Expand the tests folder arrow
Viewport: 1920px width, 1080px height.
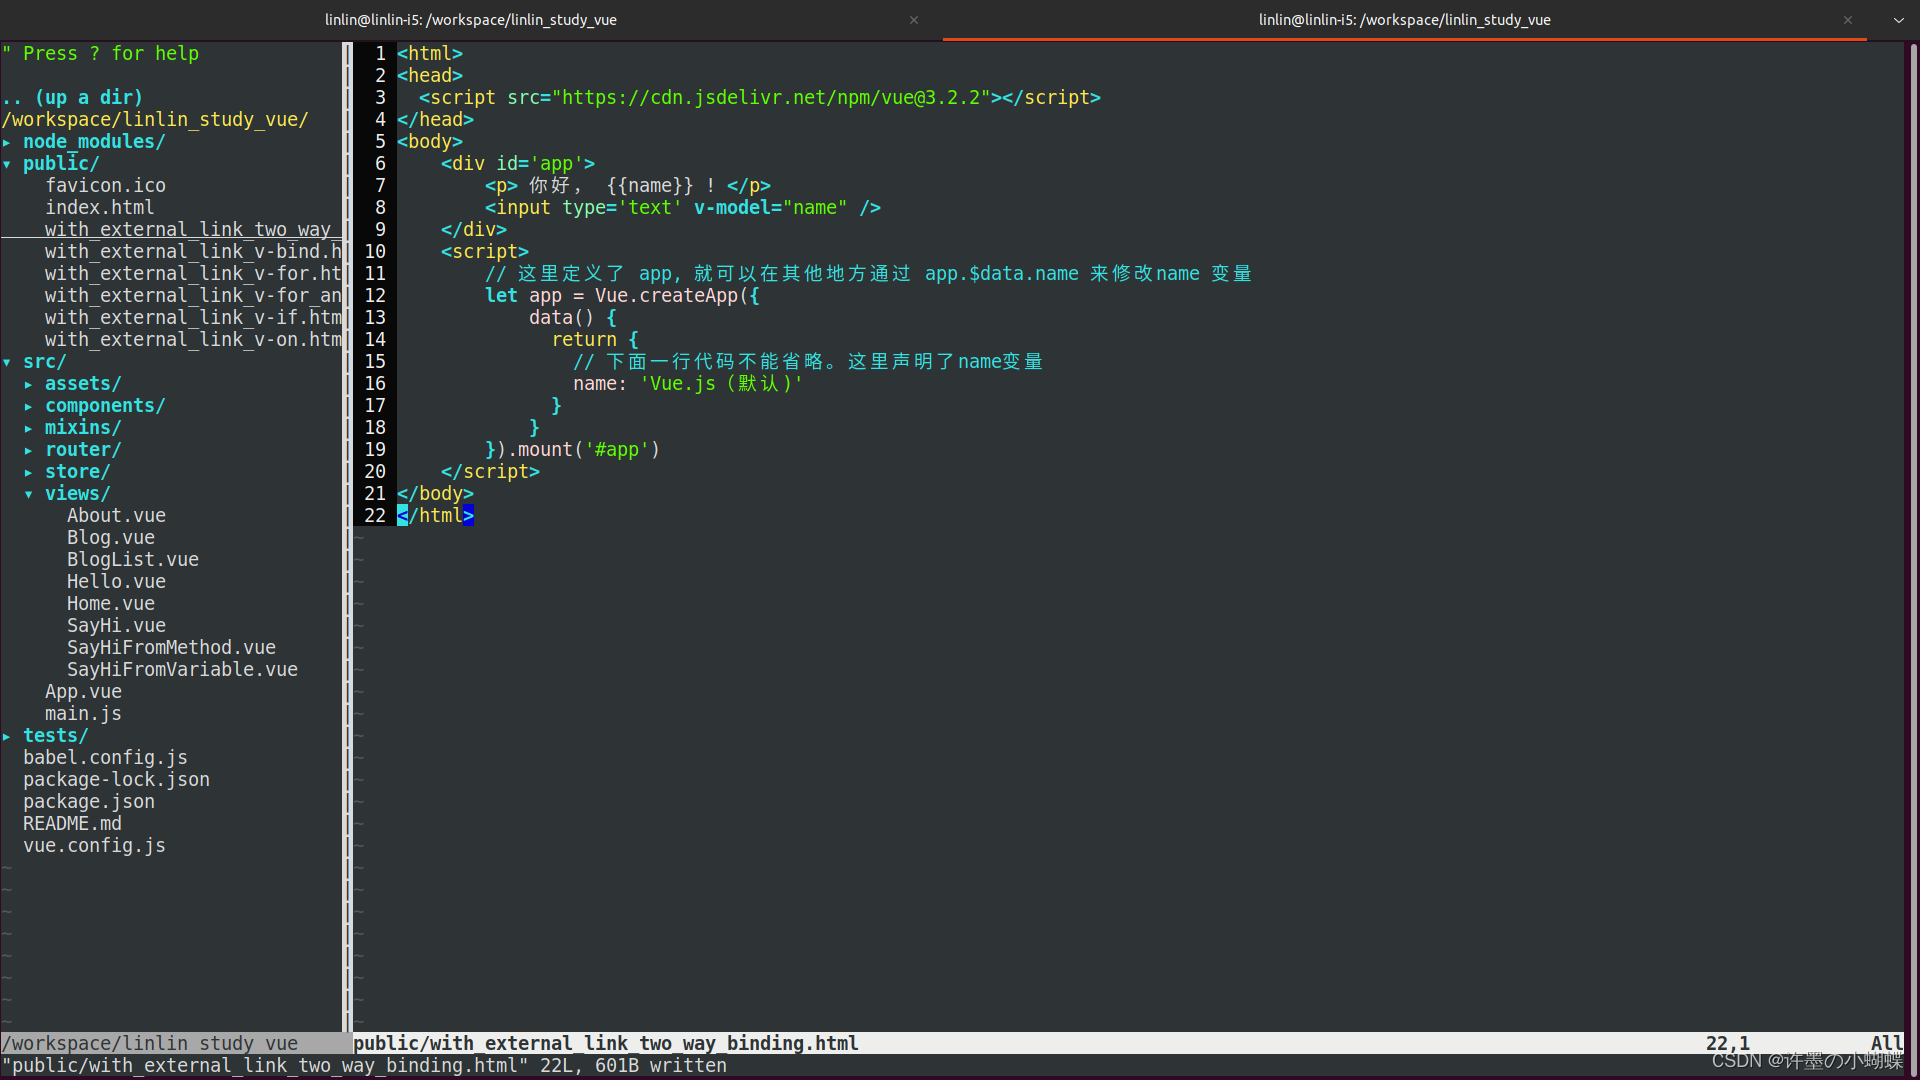click(x=7, y=736)
